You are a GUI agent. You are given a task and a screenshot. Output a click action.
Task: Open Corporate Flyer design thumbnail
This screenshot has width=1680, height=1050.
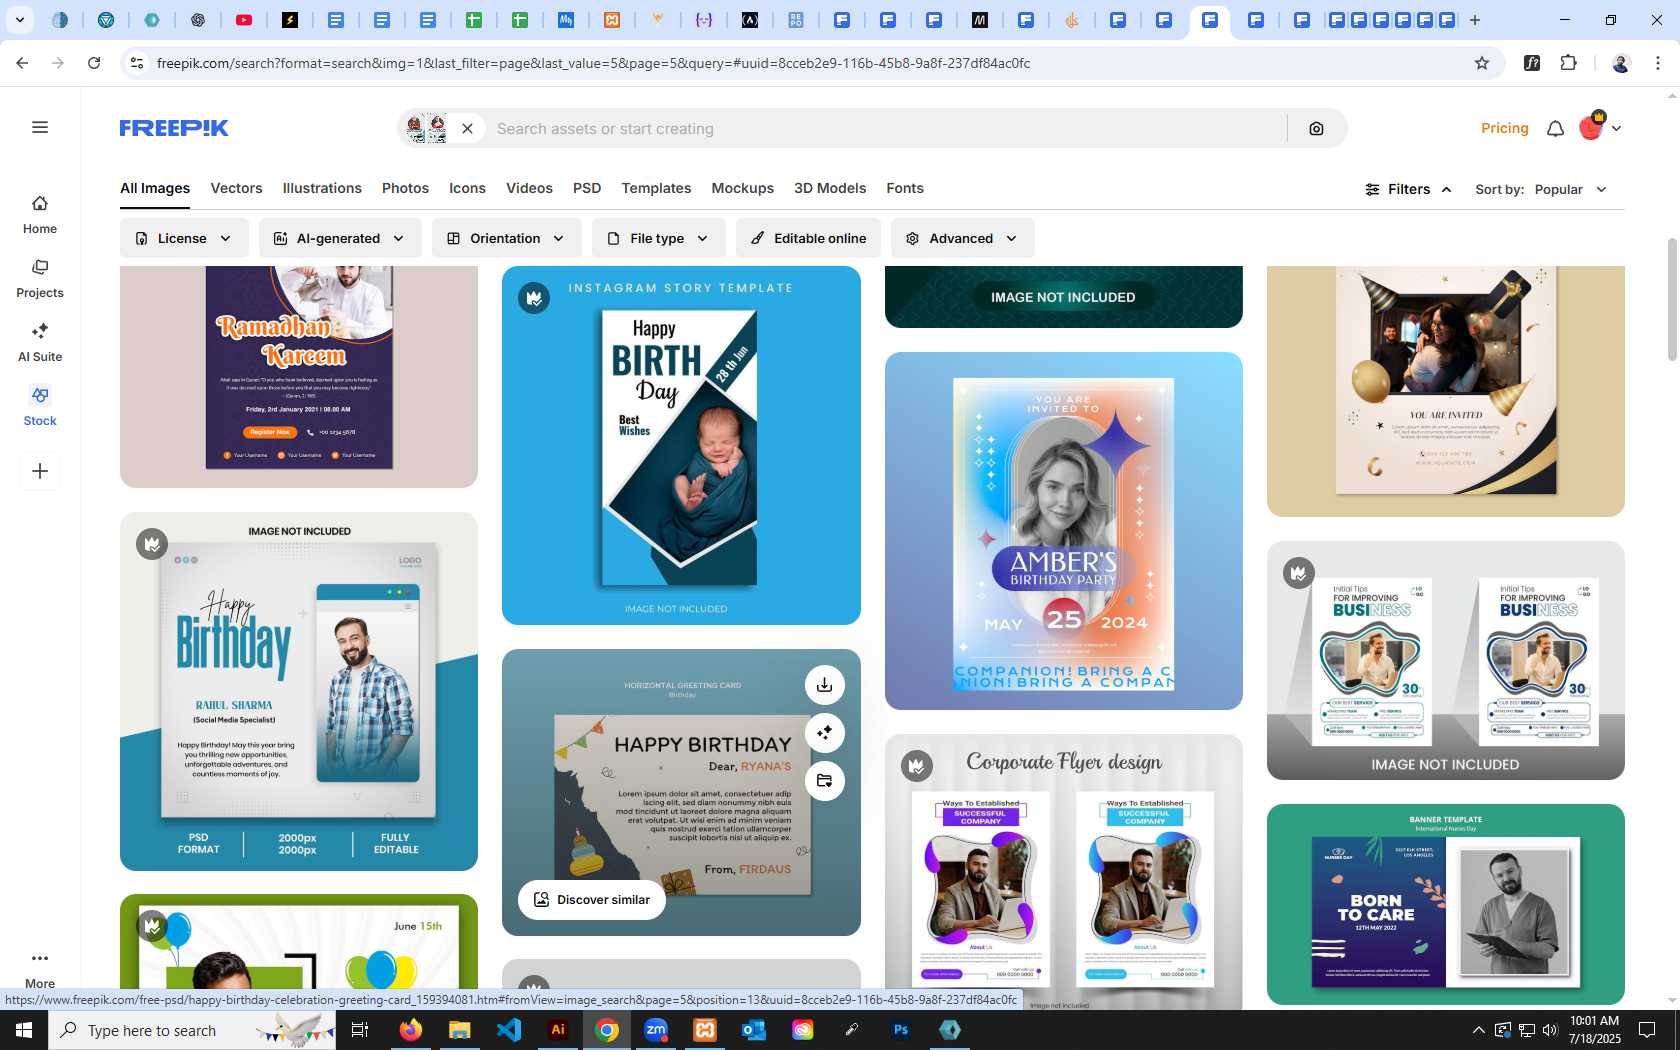click(1063, 872)
